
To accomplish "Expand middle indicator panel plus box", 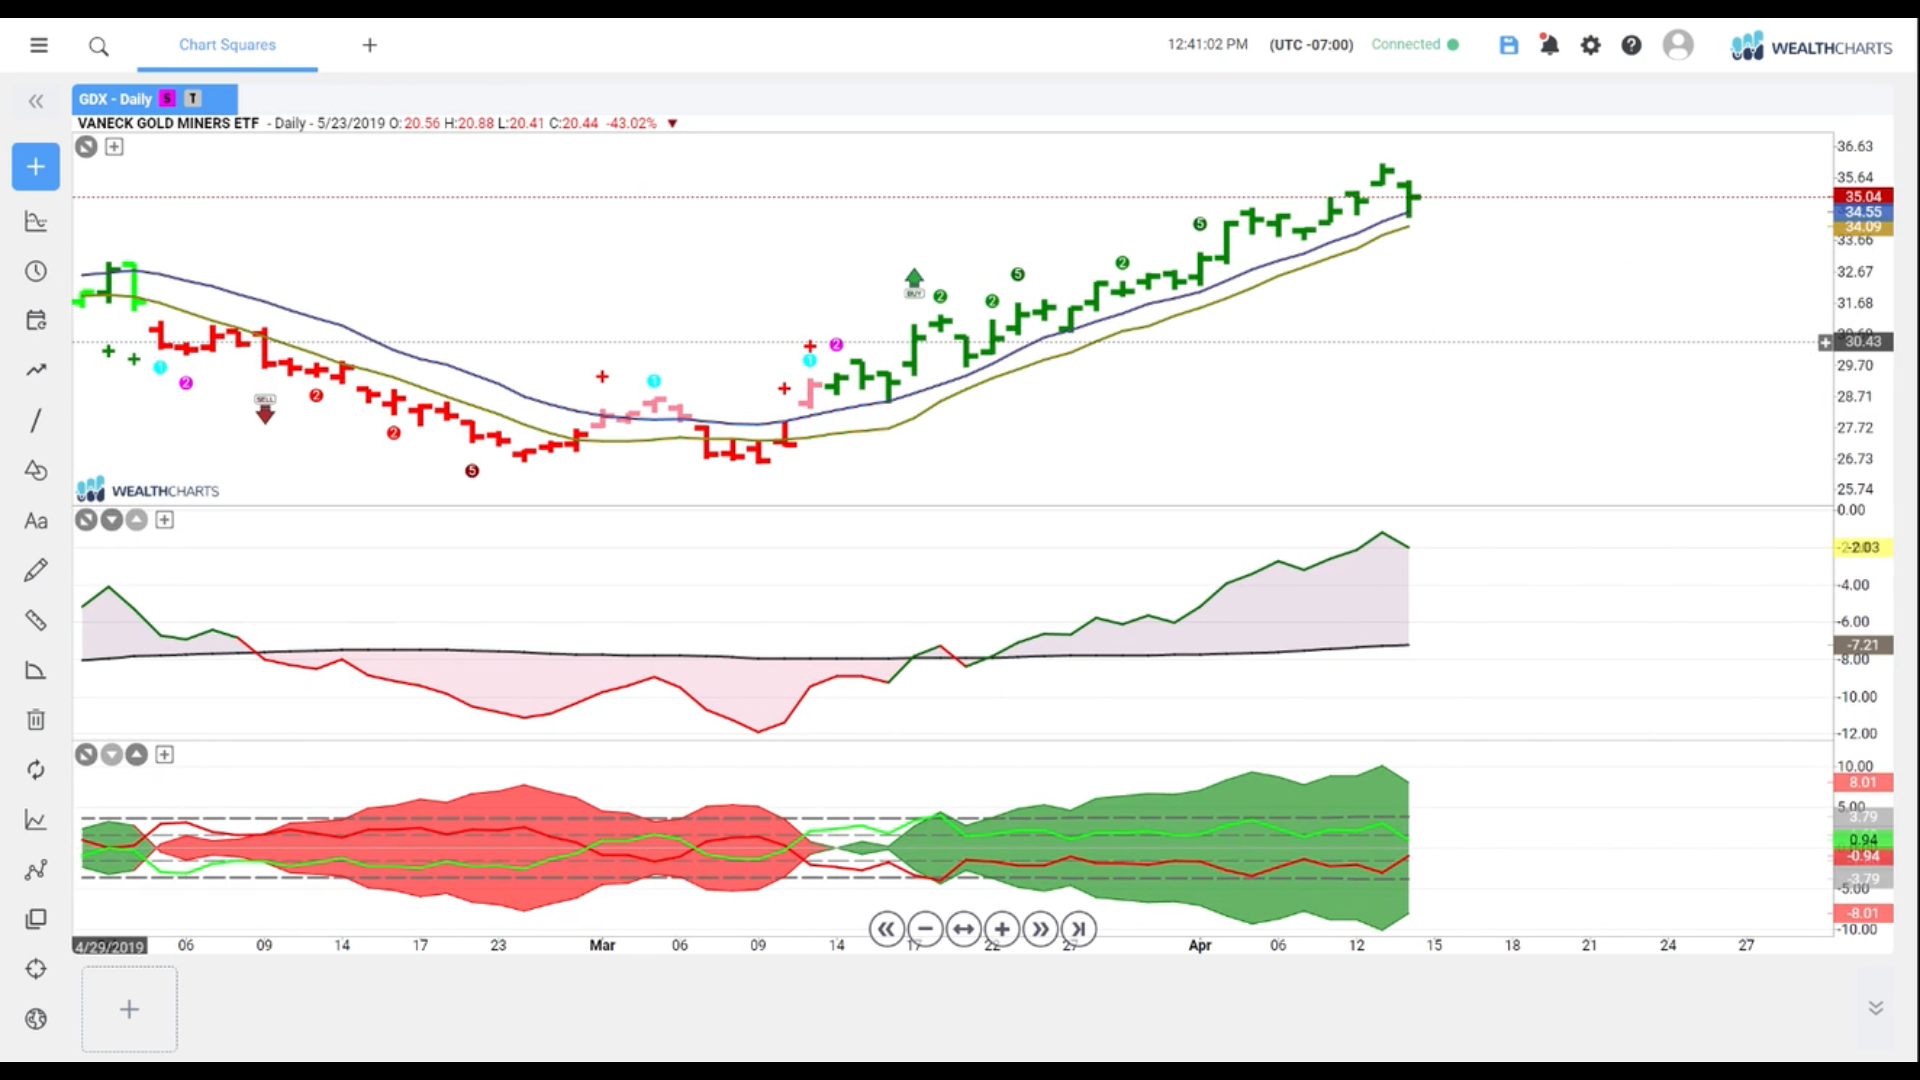I will 165,520.
